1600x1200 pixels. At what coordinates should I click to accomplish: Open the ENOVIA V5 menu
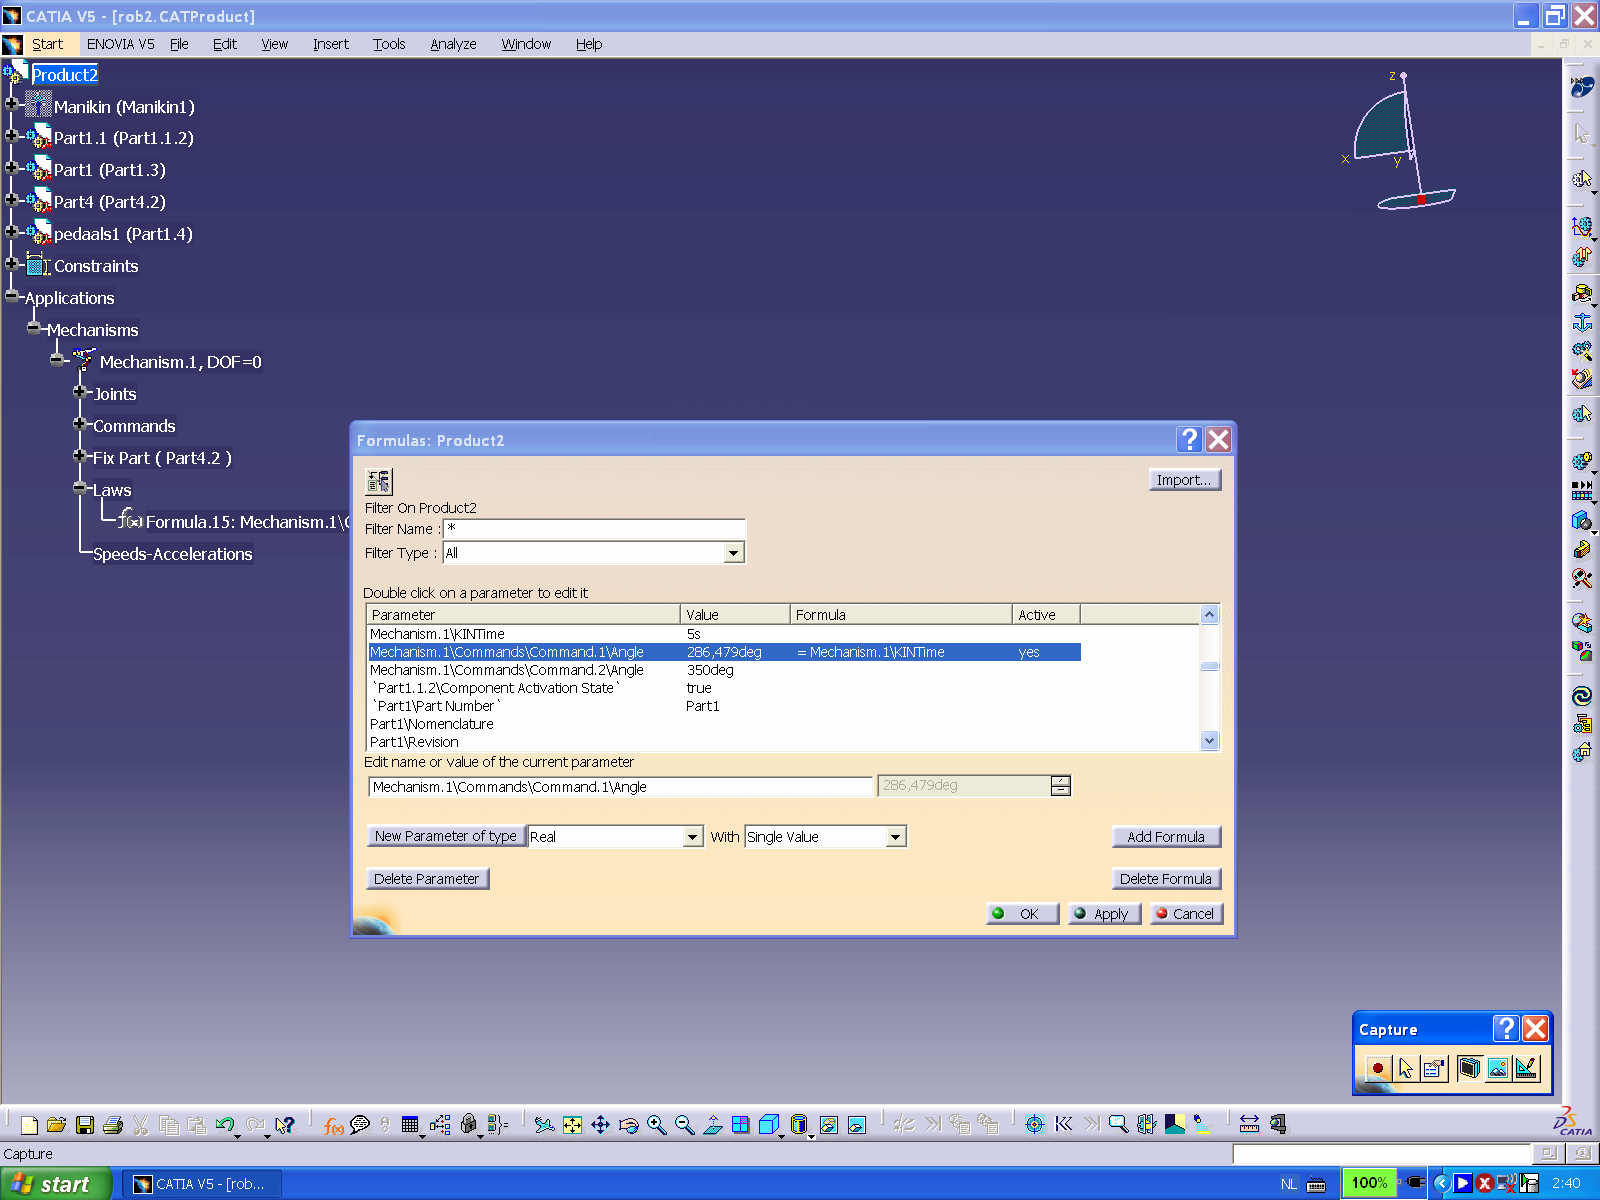click(120, 44)
